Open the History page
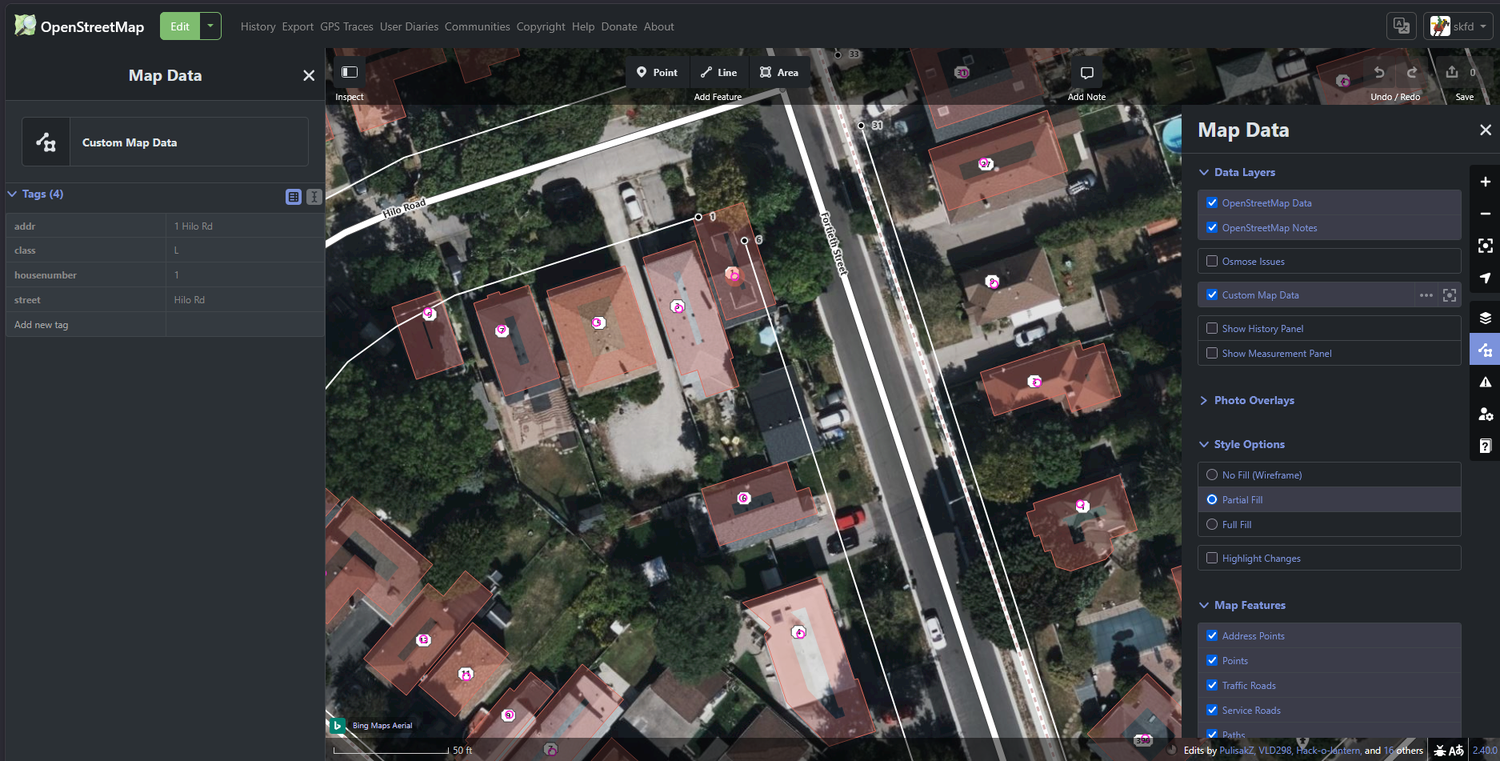 pyautogui.click(x=258, y=27)
